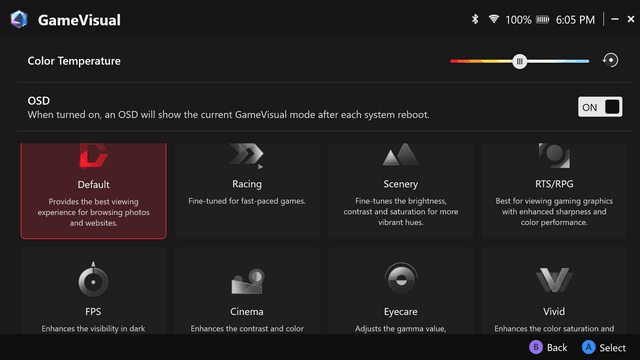Click the FPS crosshair dial icon

(93, 279)
